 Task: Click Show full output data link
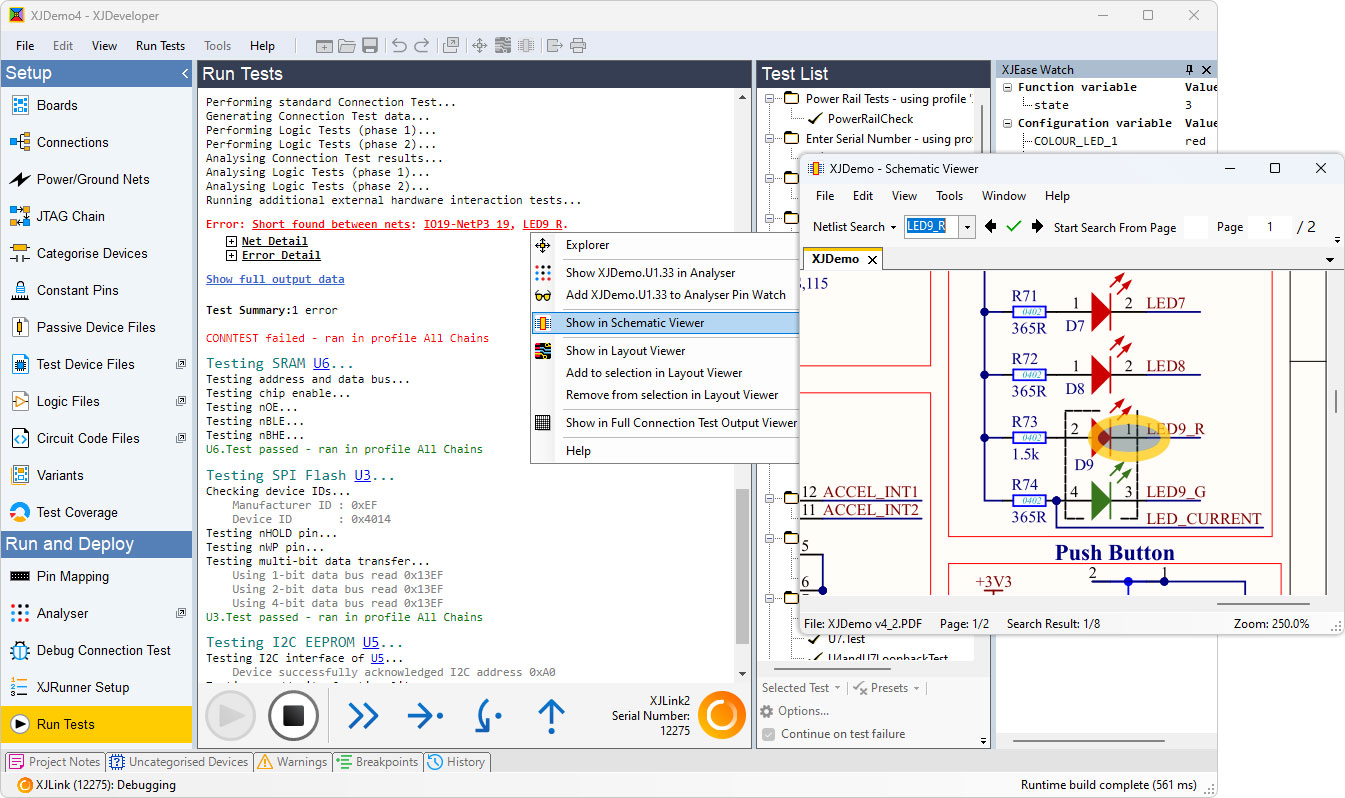[275, 280]
